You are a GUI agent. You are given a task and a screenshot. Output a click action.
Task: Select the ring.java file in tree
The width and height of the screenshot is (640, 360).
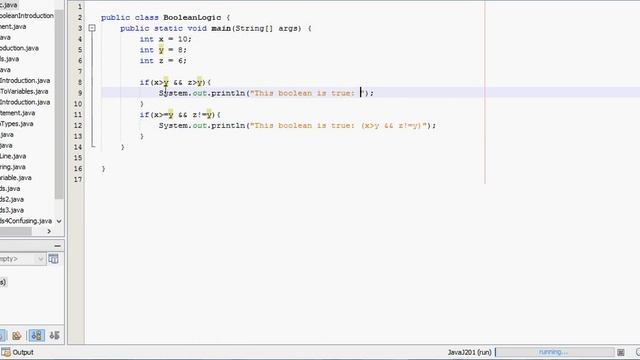[x=13, y=167]
